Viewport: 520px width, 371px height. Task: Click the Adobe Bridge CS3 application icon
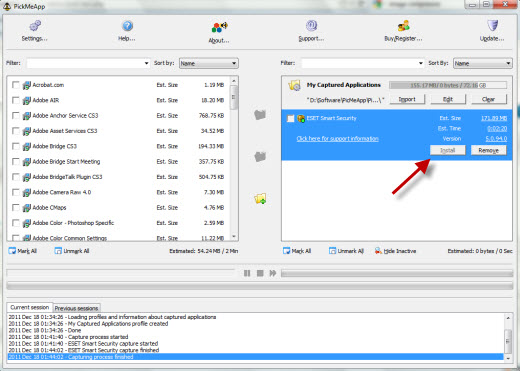pyautogui.click(x=27, y=147)
